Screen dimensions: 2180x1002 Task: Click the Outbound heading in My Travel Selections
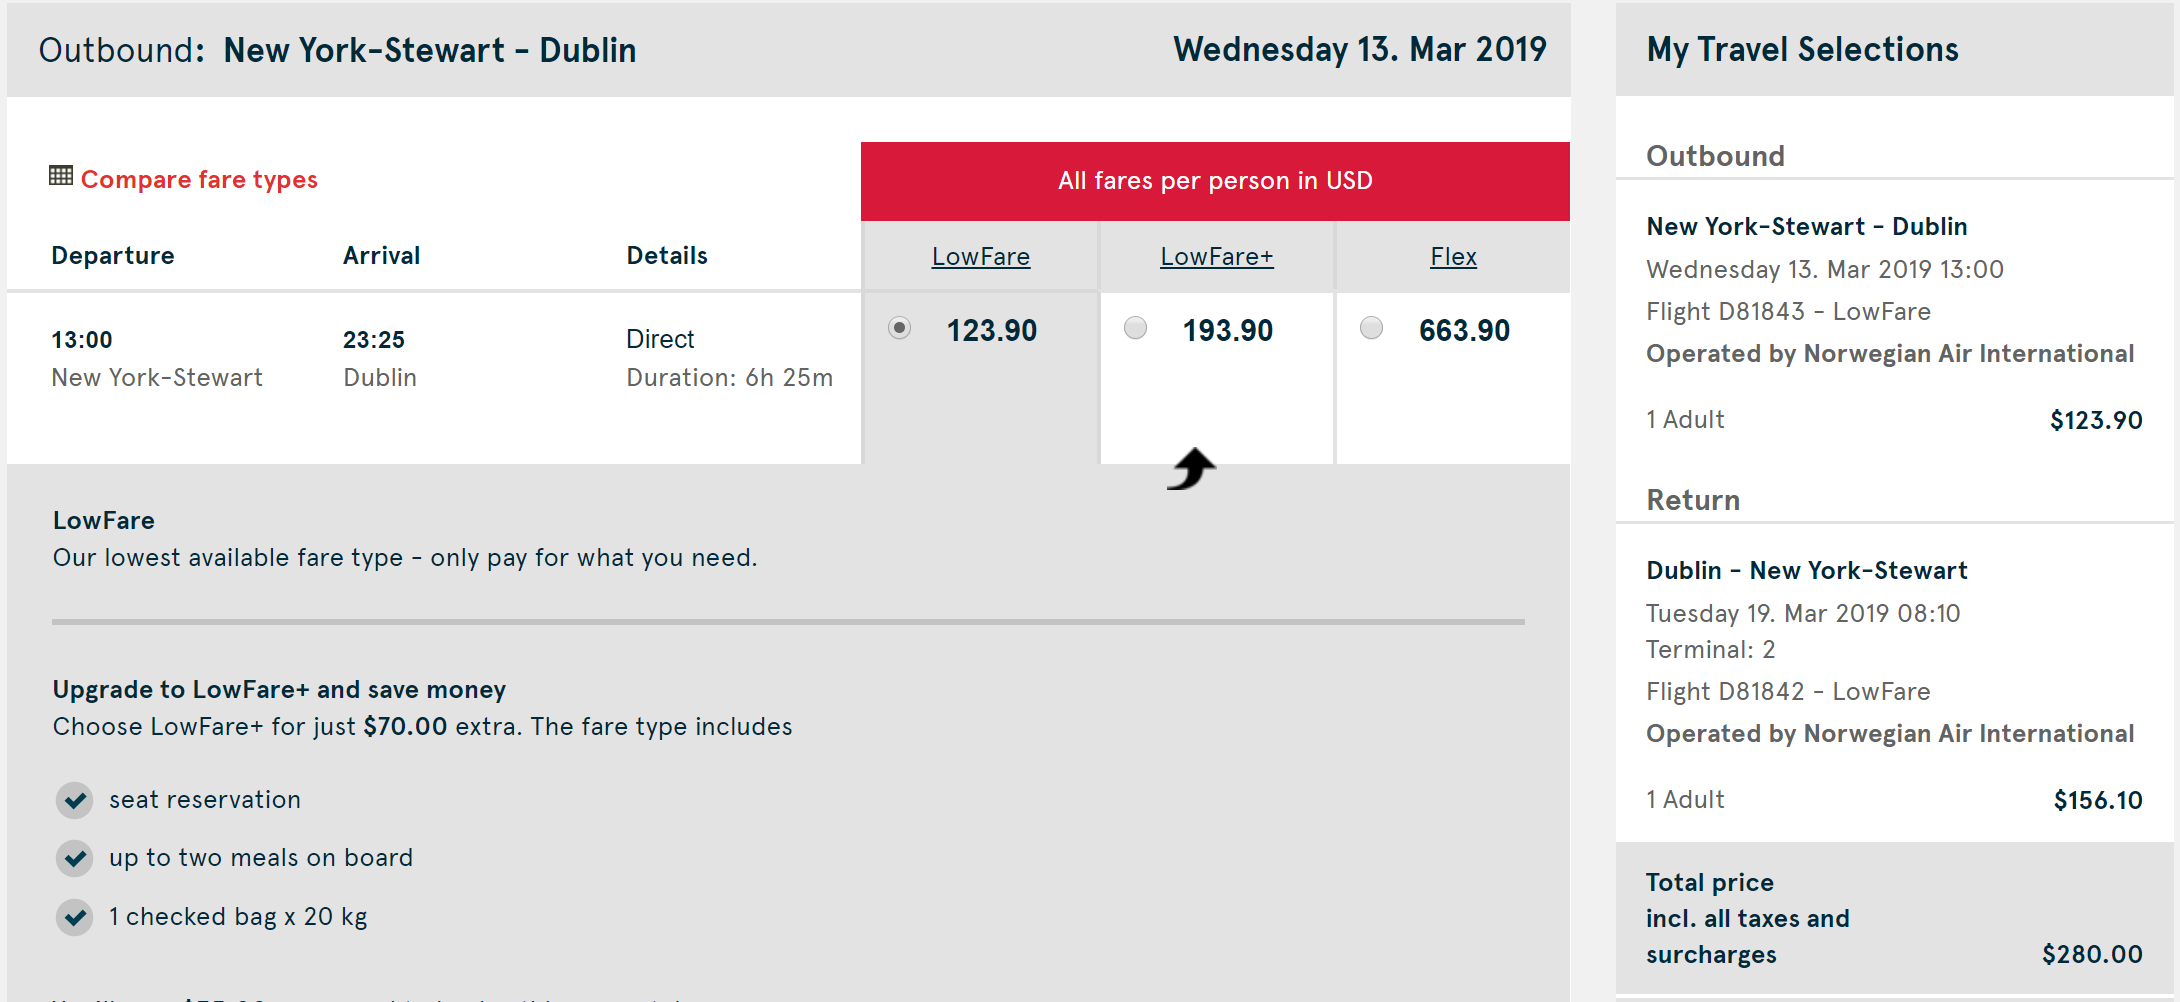(x=1715, y=156)
